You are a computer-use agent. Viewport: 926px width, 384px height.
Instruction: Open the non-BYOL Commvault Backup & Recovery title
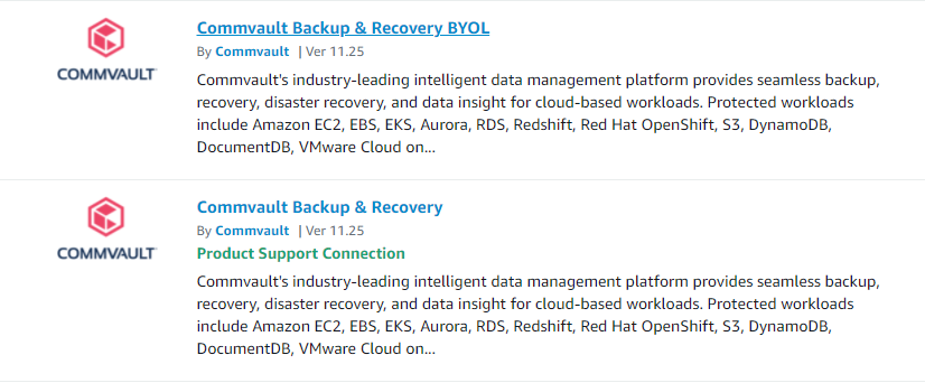[319, 207]
